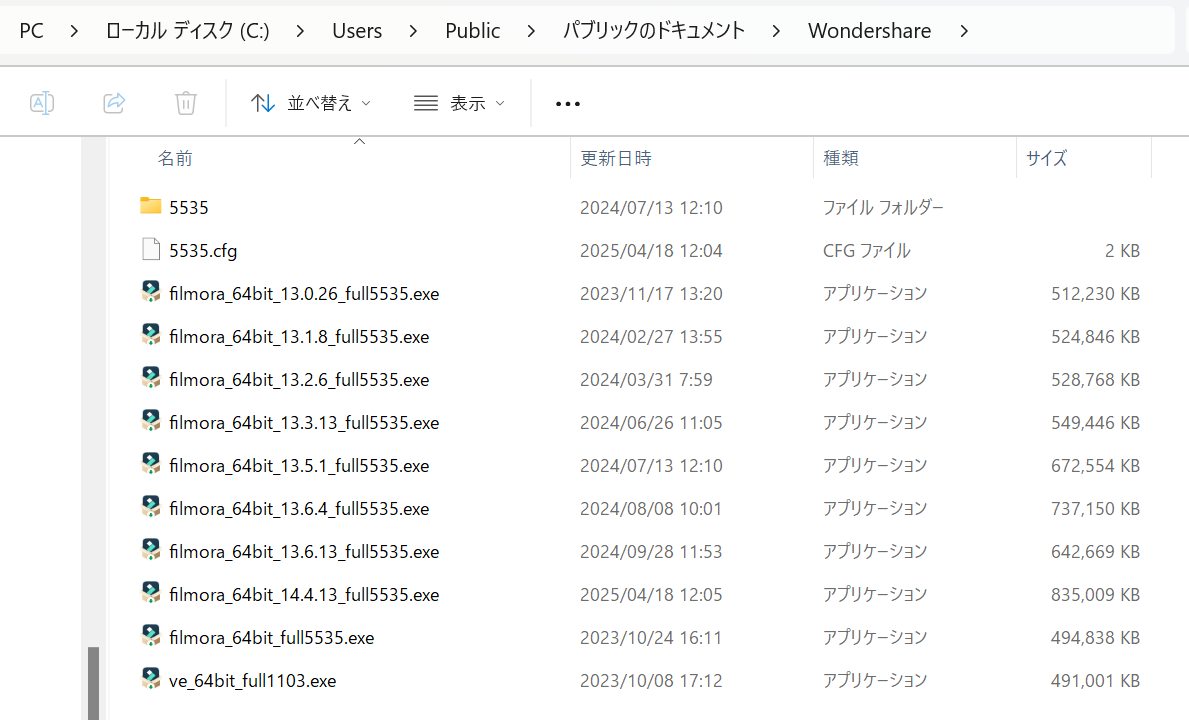This screenshot has height=720, width=1189.
Task: Click the filmora_64bit_13.1.8_full5535.exe icon
Action: (x=151, y=335)
